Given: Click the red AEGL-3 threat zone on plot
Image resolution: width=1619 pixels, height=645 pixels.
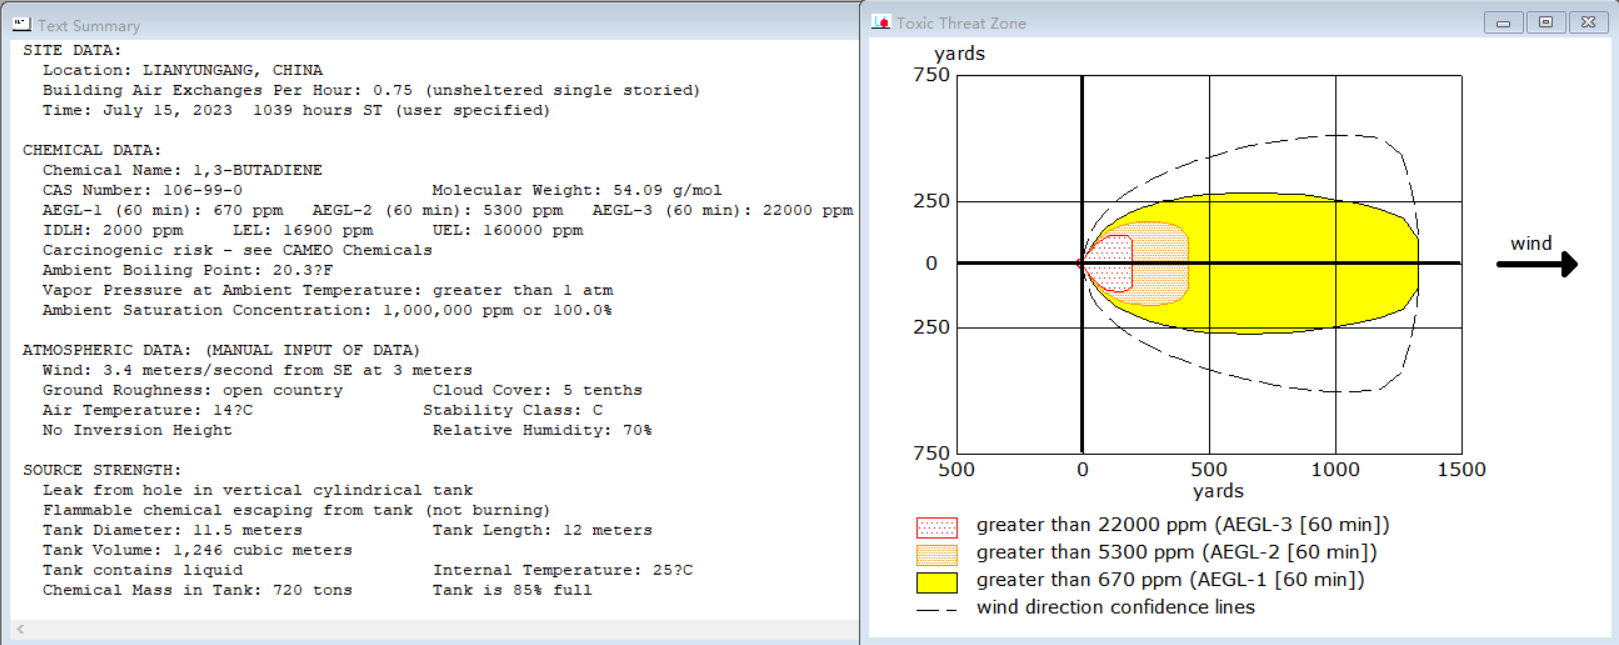Looking at the screenshot, I should [1108, 263].
